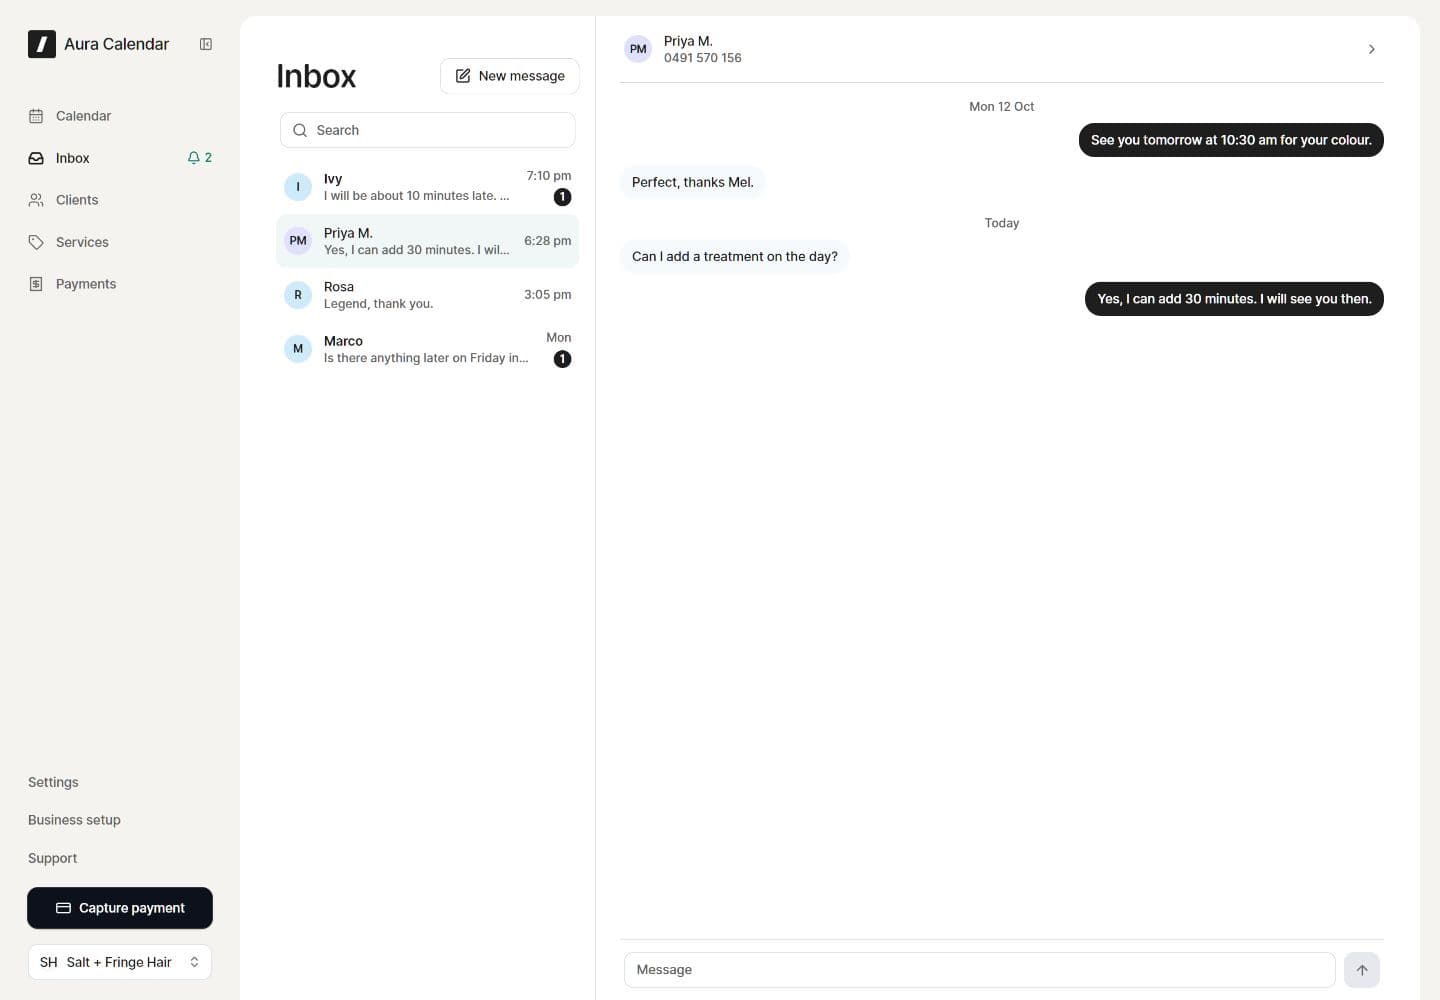Screen dimensions: 1440x1000
Task: Click the magnifier icon in Search
Action: [x=300, y=130]
